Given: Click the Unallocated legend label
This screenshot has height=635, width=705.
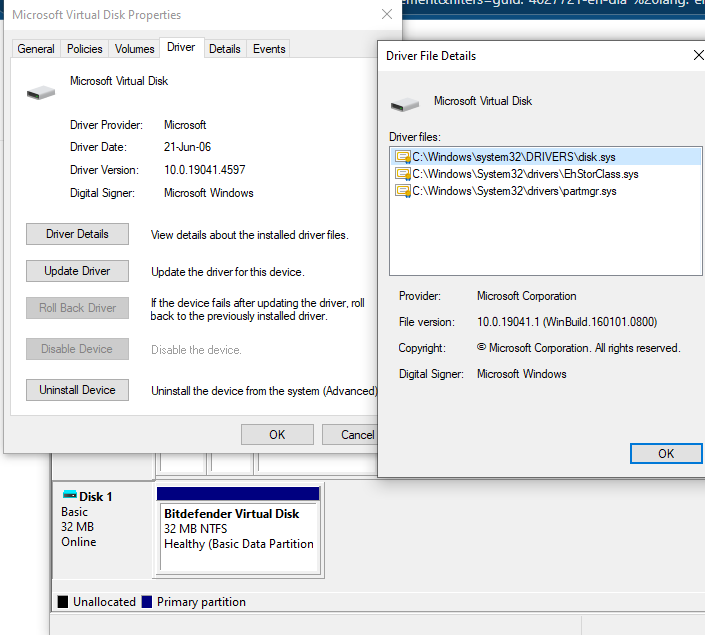Looking at the screenshot, I should pyautogui.click(x=104, y=602).
